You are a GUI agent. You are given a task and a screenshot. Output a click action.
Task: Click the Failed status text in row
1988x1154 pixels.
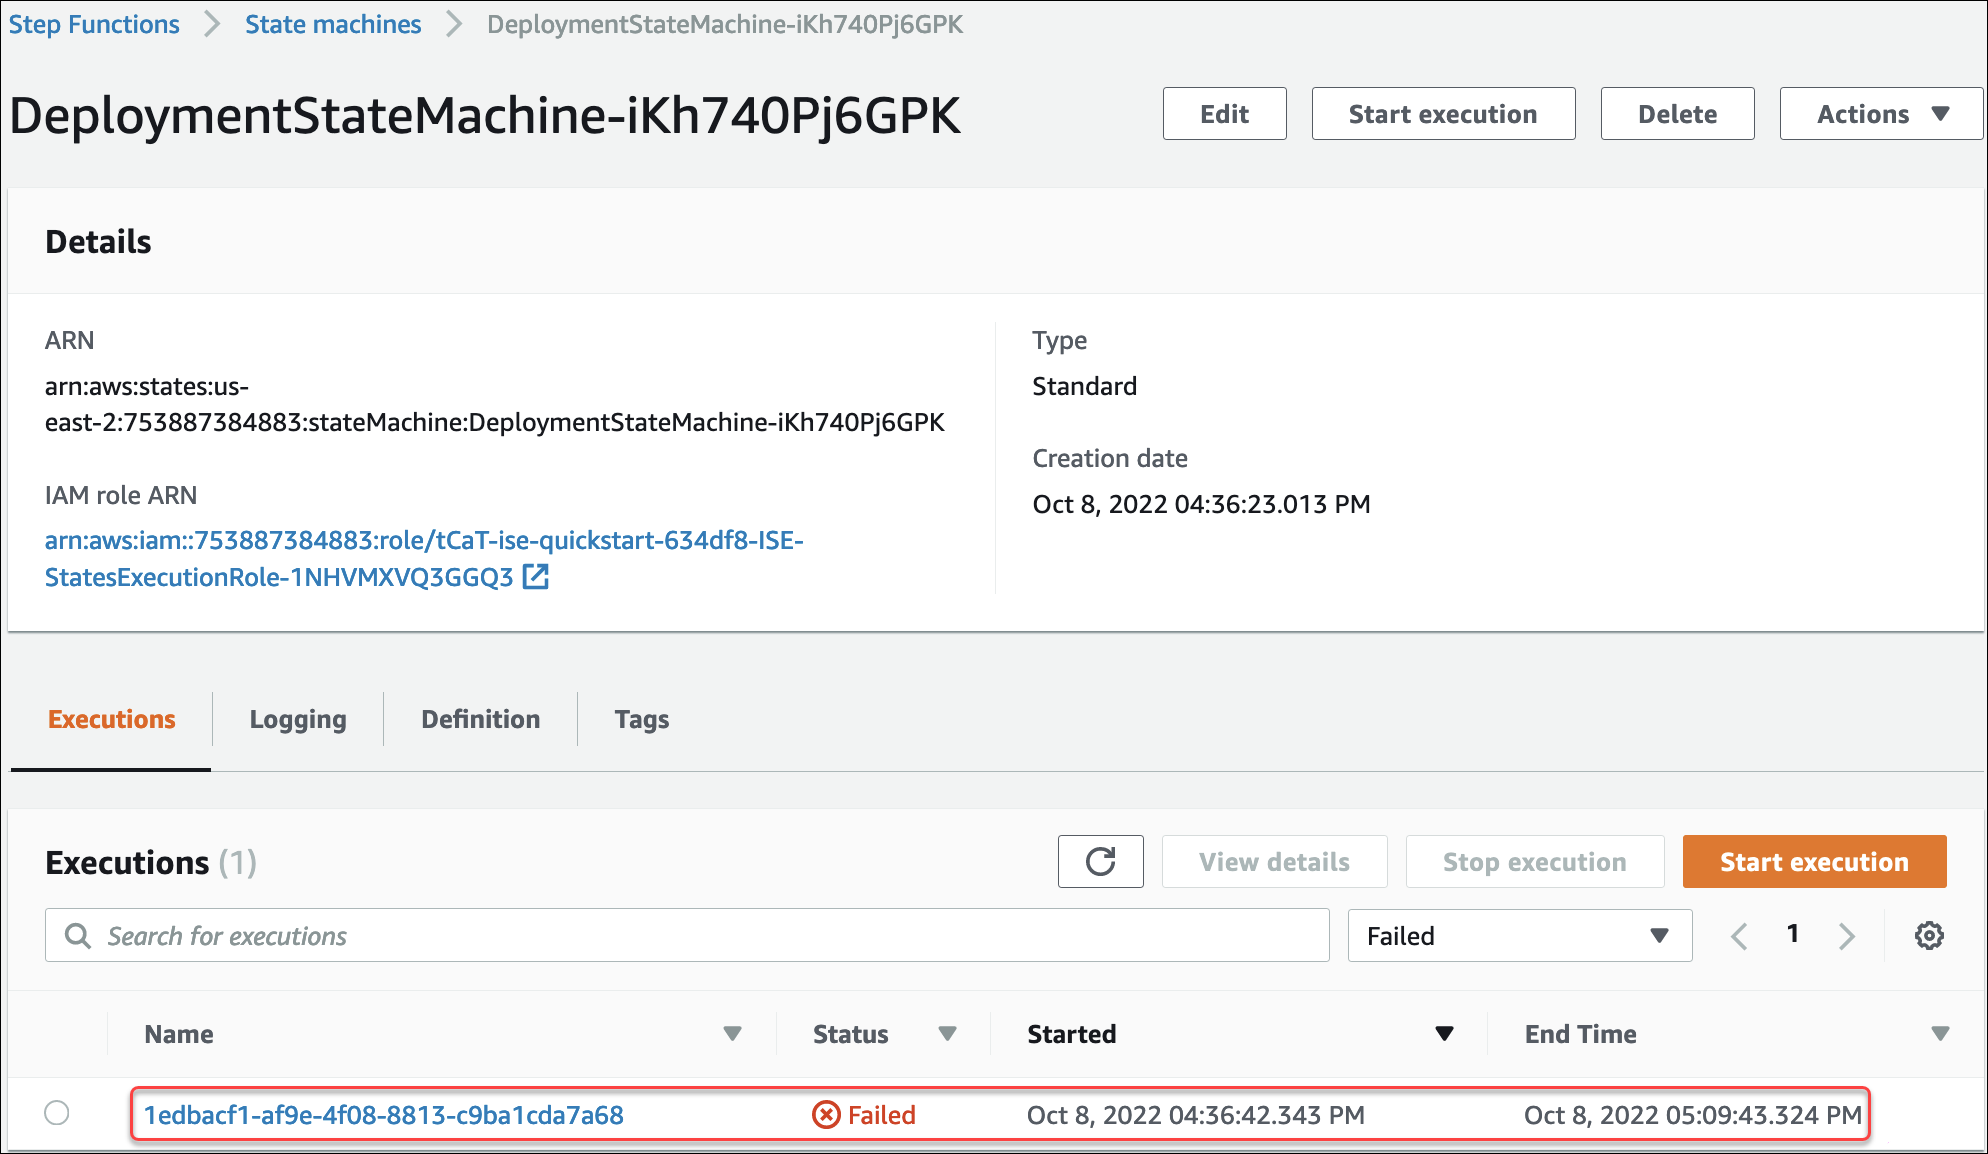881,1114
